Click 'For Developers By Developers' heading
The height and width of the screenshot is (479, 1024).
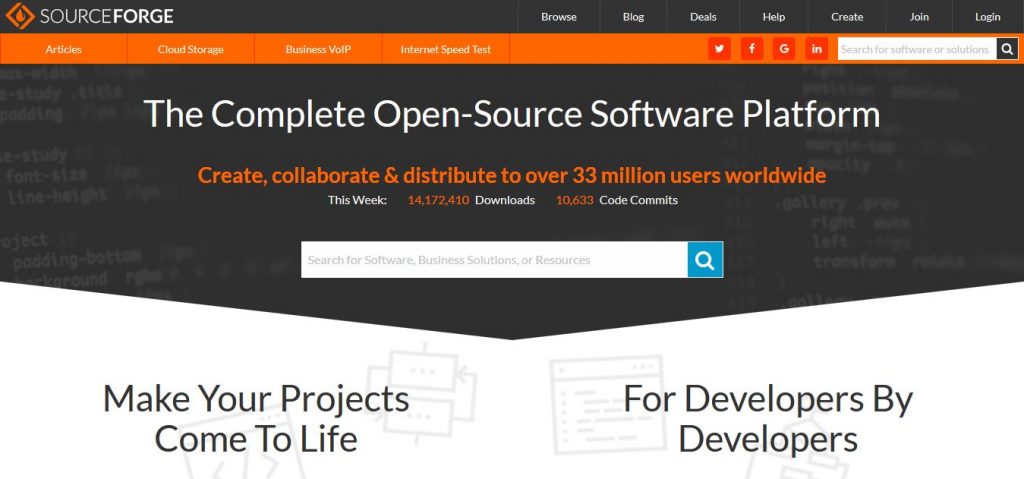pos(768,418)
